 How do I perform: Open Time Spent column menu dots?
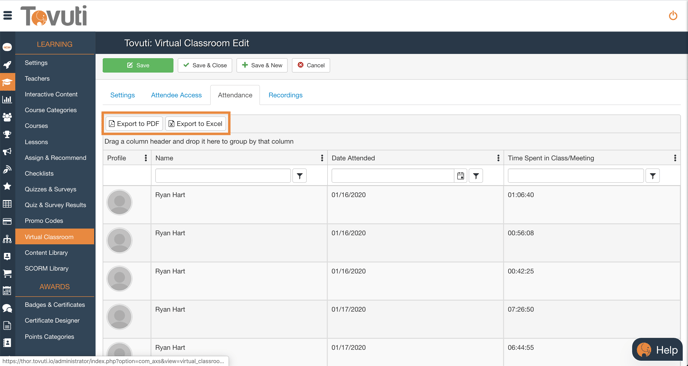point(675,158)
